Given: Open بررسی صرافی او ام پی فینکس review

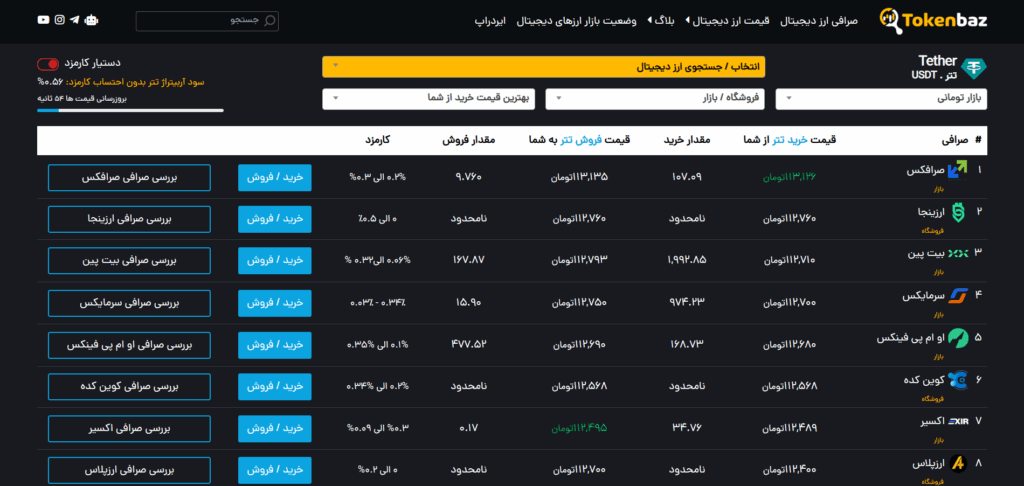Looking at the screenshot, I should click(129, 345).
